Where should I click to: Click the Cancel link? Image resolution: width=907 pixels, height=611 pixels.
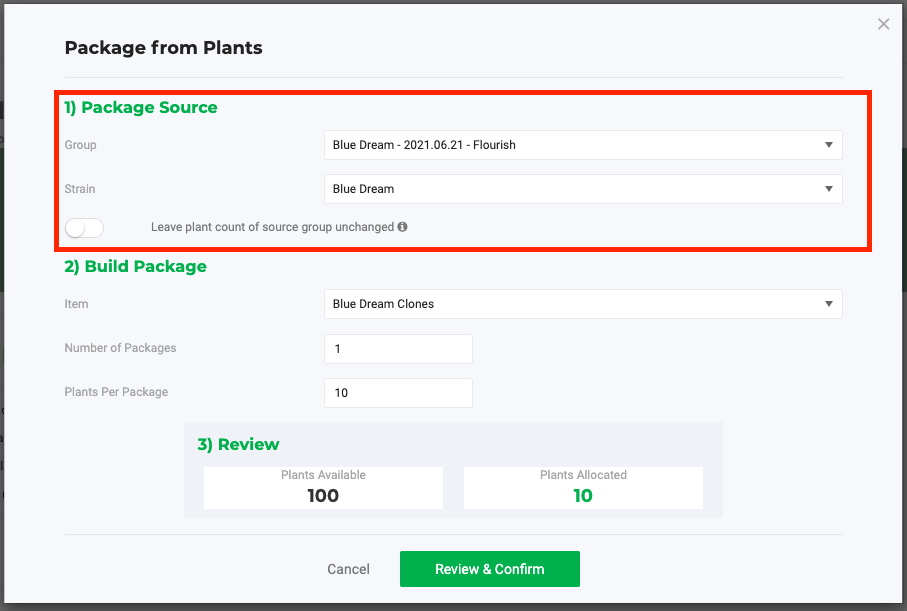point(348,569)
